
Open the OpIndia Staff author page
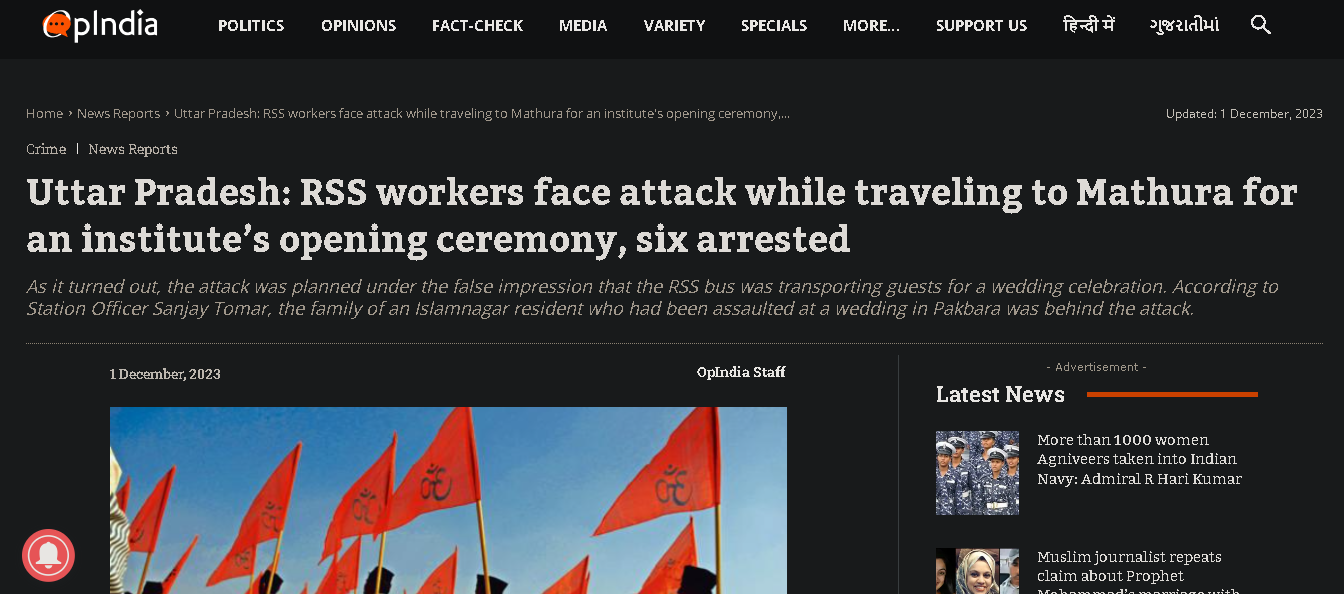(x=741, y=372)
